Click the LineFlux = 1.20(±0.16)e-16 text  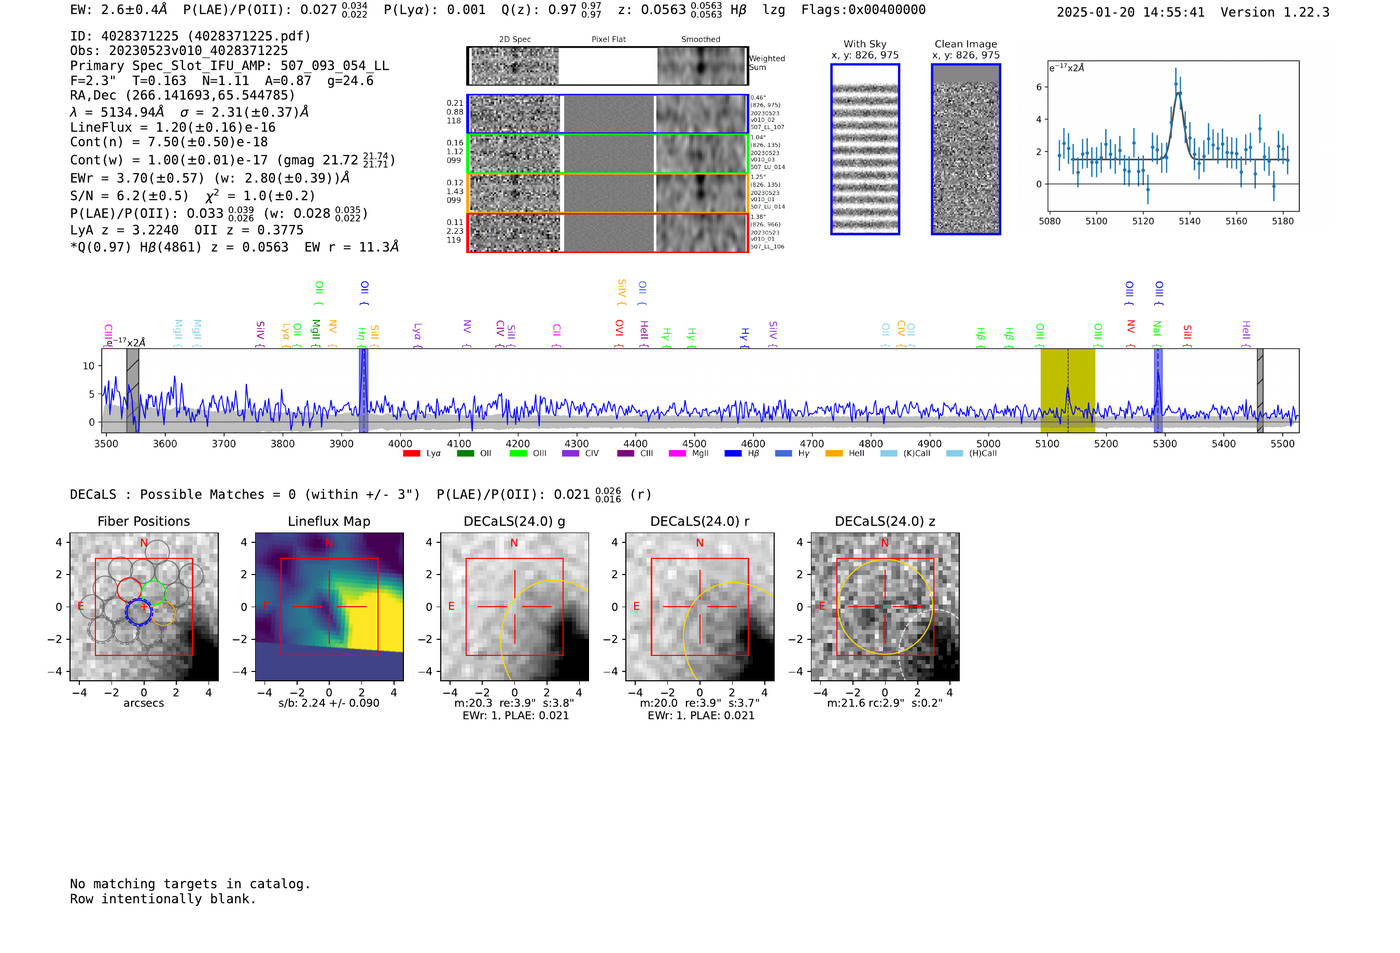[173, 128]
